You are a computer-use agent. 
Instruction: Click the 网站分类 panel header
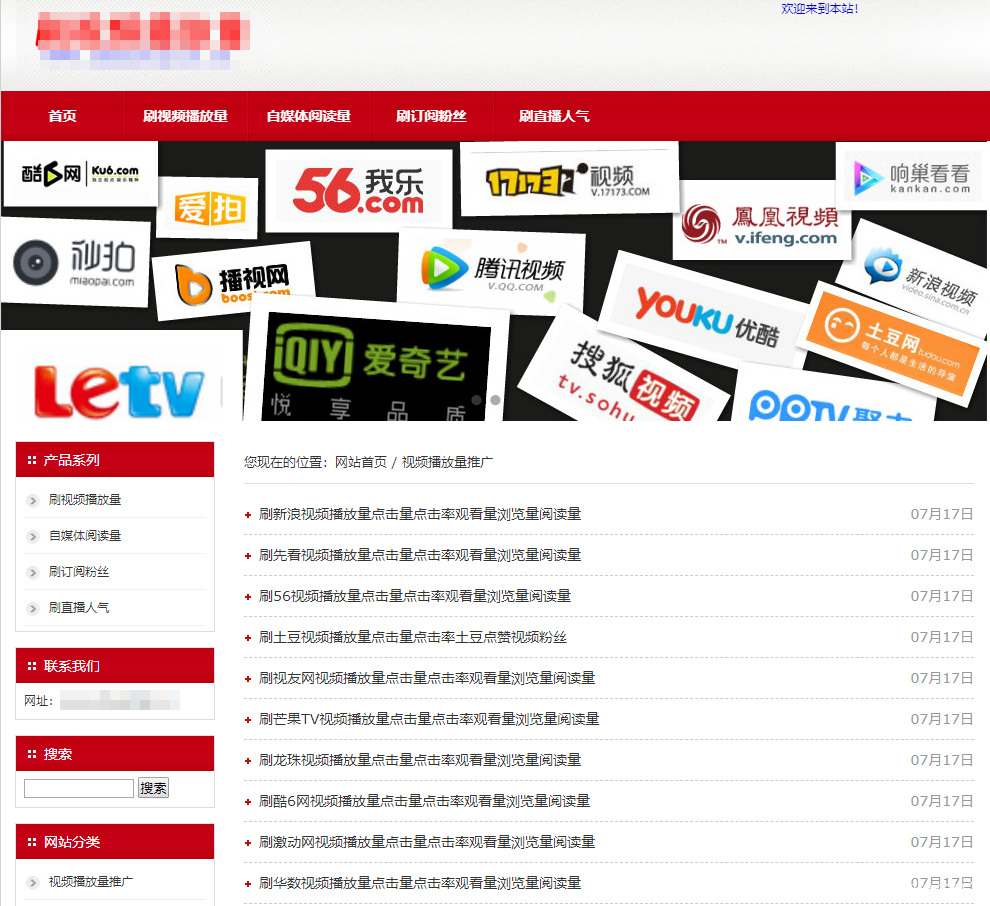[115, 842]
